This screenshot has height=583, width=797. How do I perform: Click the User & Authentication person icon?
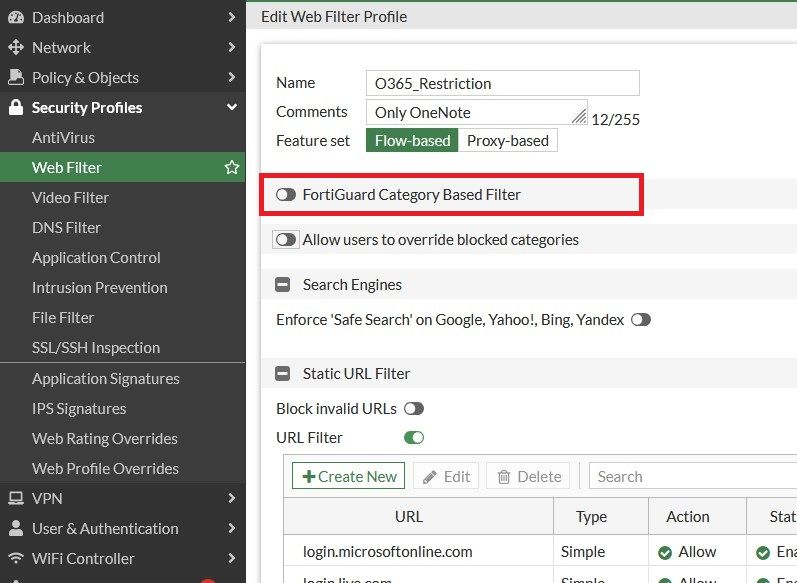click(x=16, y=528)
